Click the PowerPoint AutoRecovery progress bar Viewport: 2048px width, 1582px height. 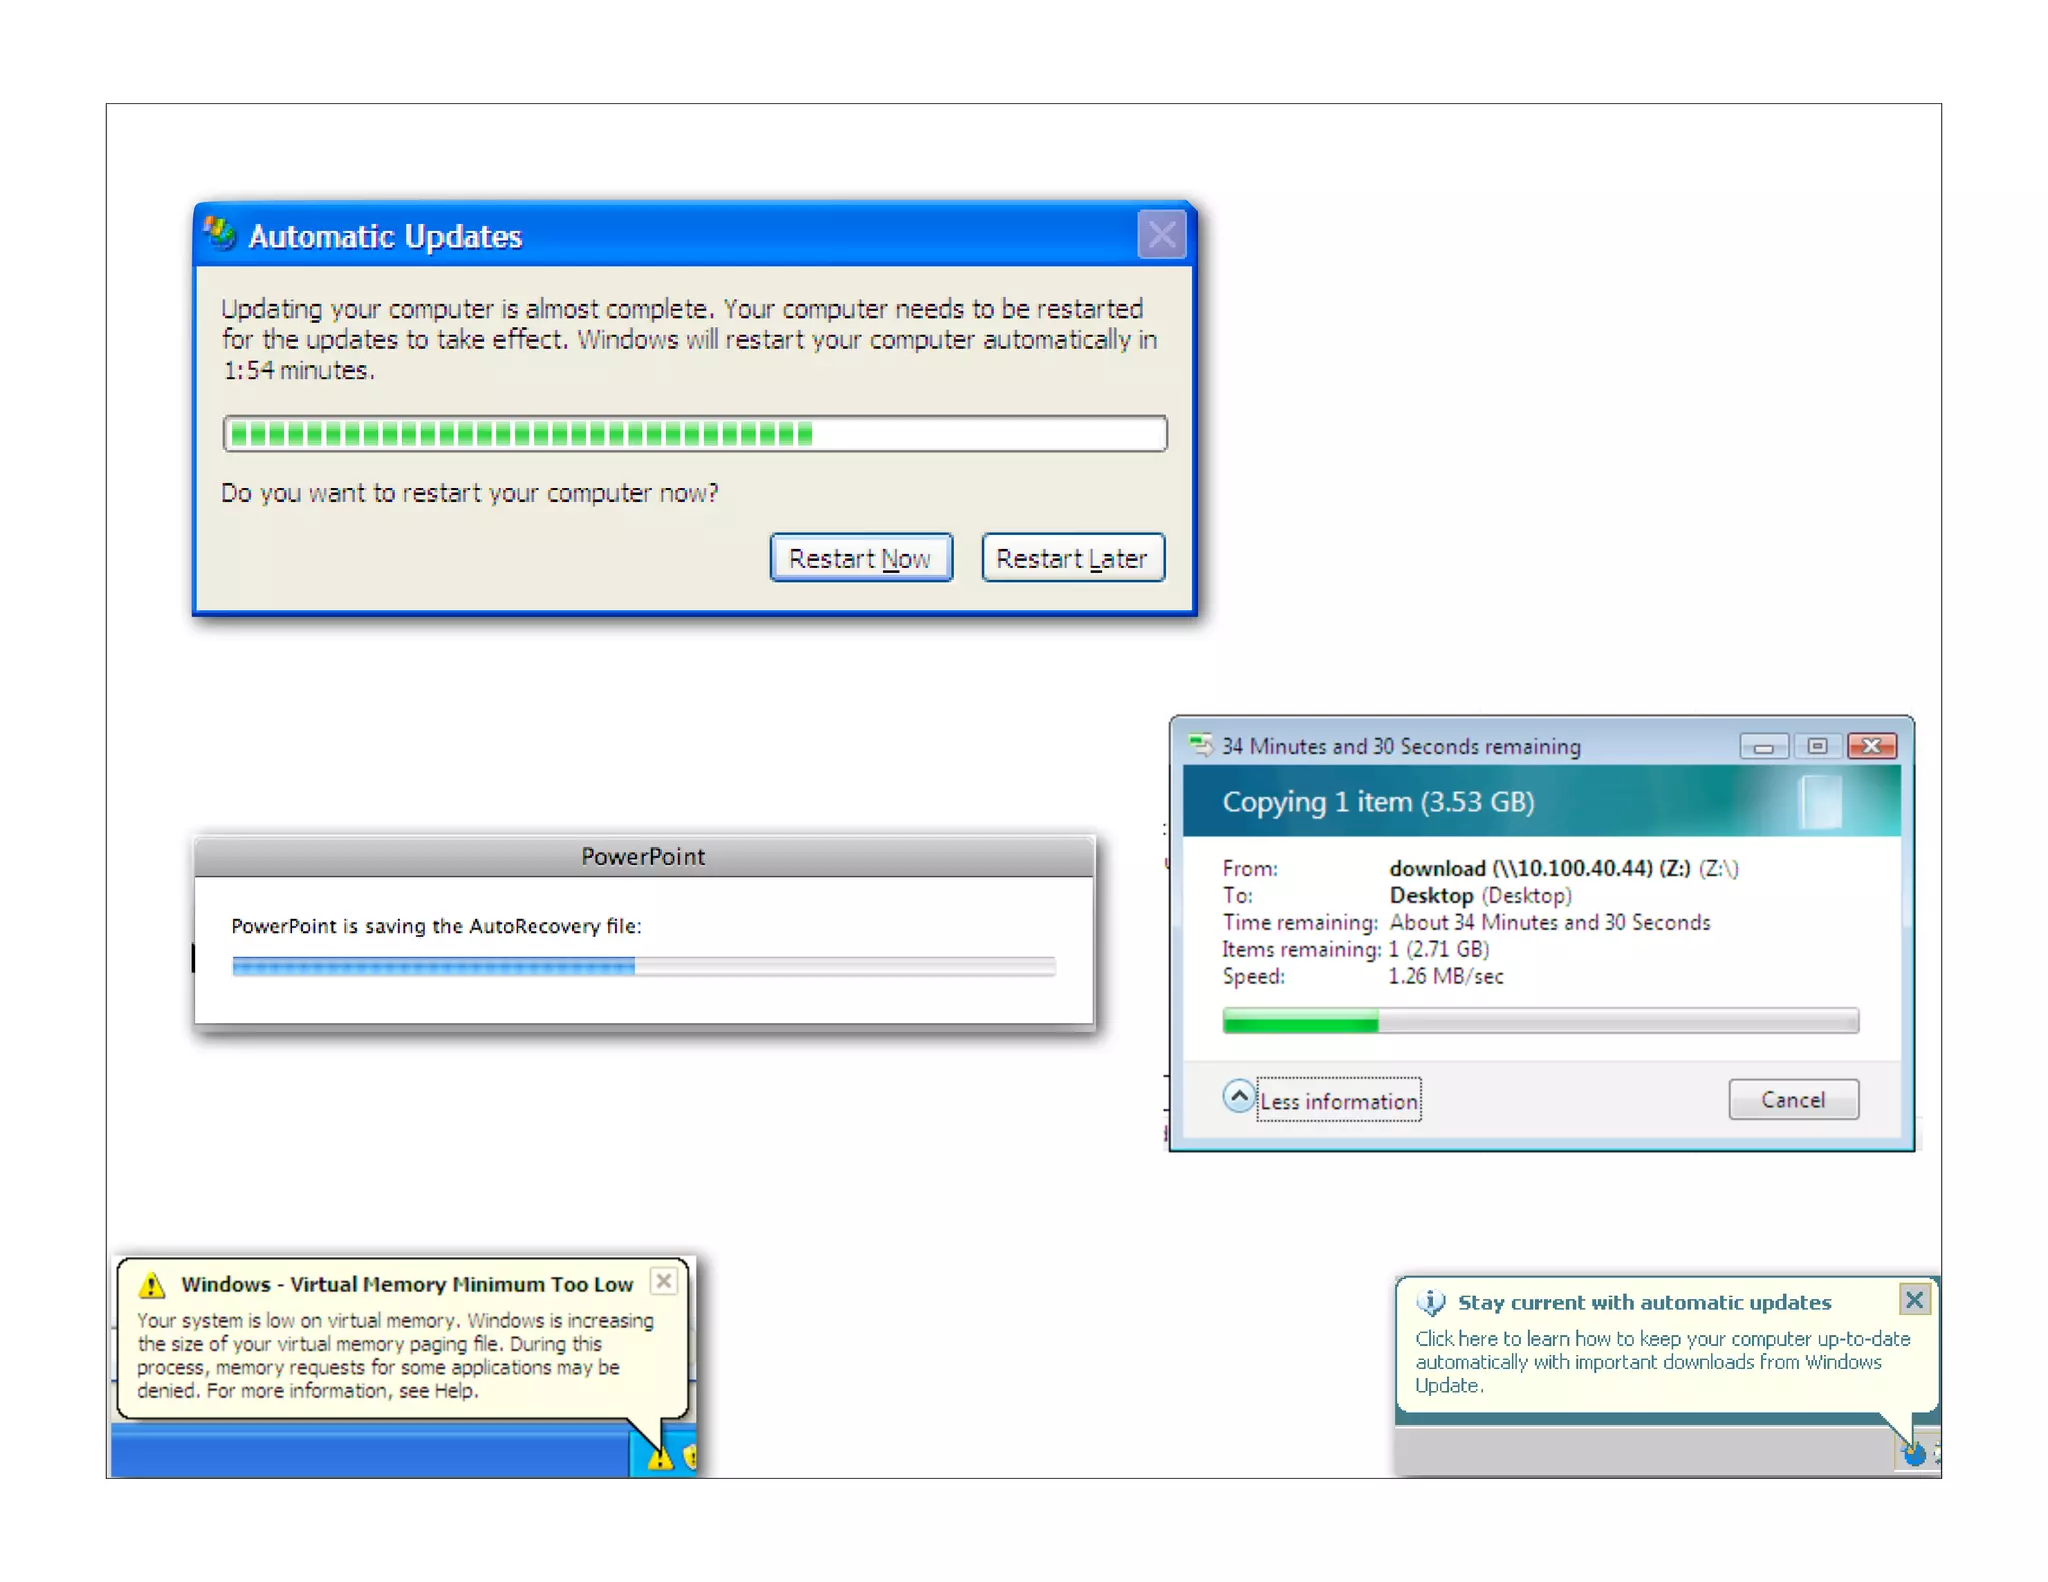tap(643, 965)
